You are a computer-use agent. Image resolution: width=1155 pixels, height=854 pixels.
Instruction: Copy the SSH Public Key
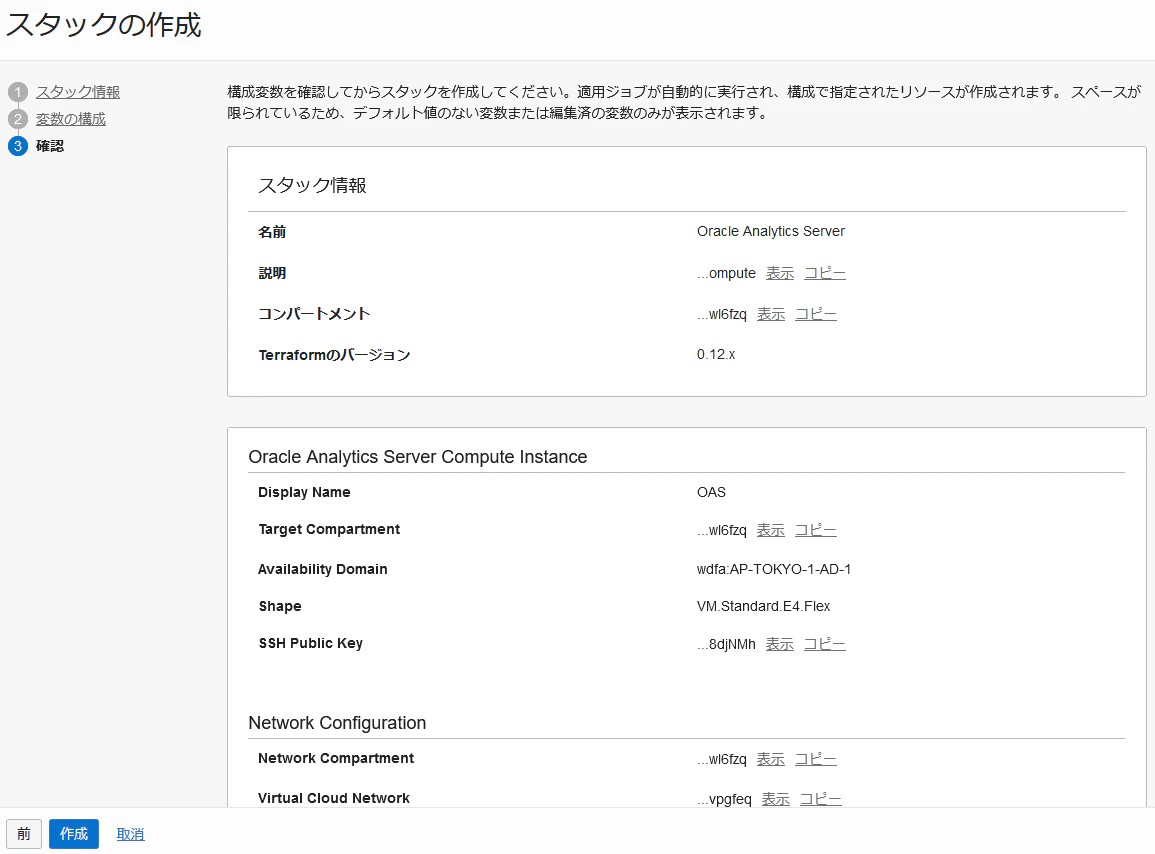click(824, 644)
